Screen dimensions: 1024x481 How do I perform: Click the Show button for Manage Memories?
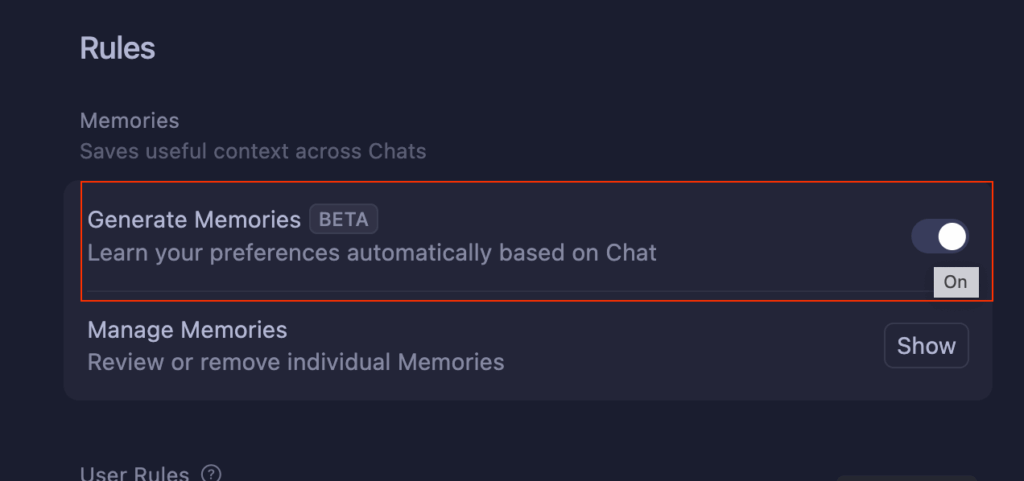point(926,346)
